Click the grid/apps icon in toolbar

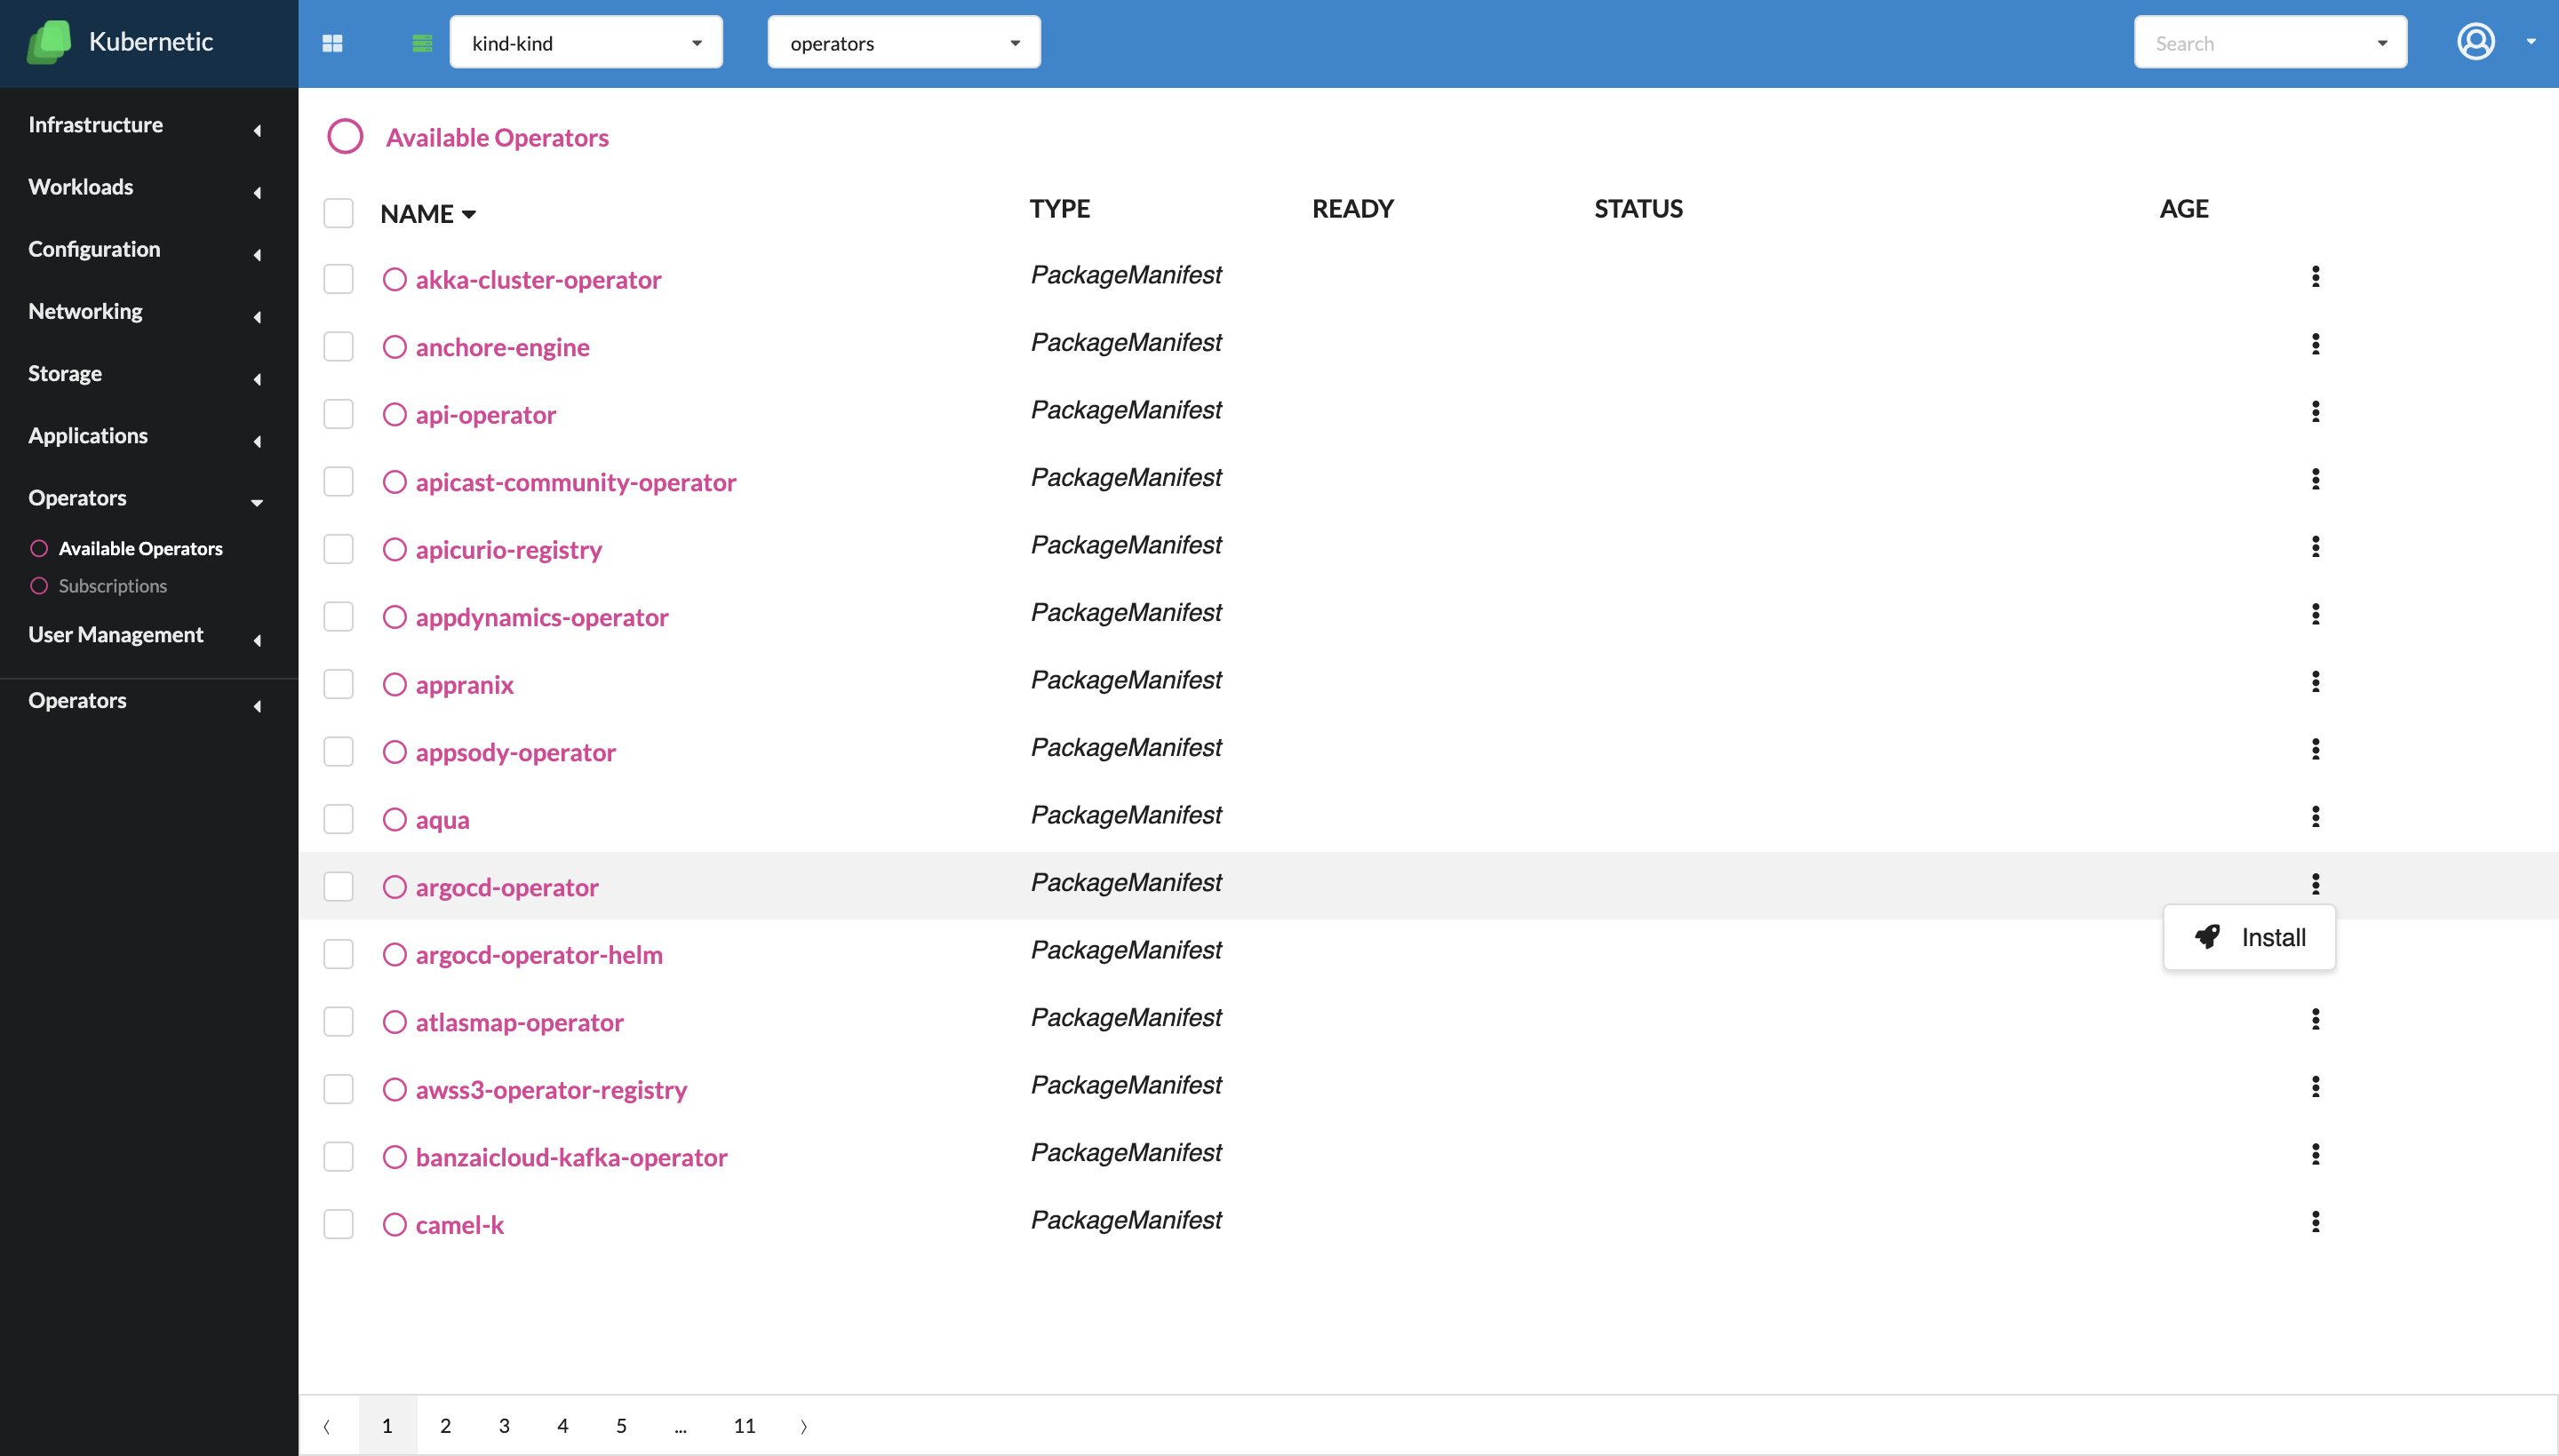click(332, 42)
